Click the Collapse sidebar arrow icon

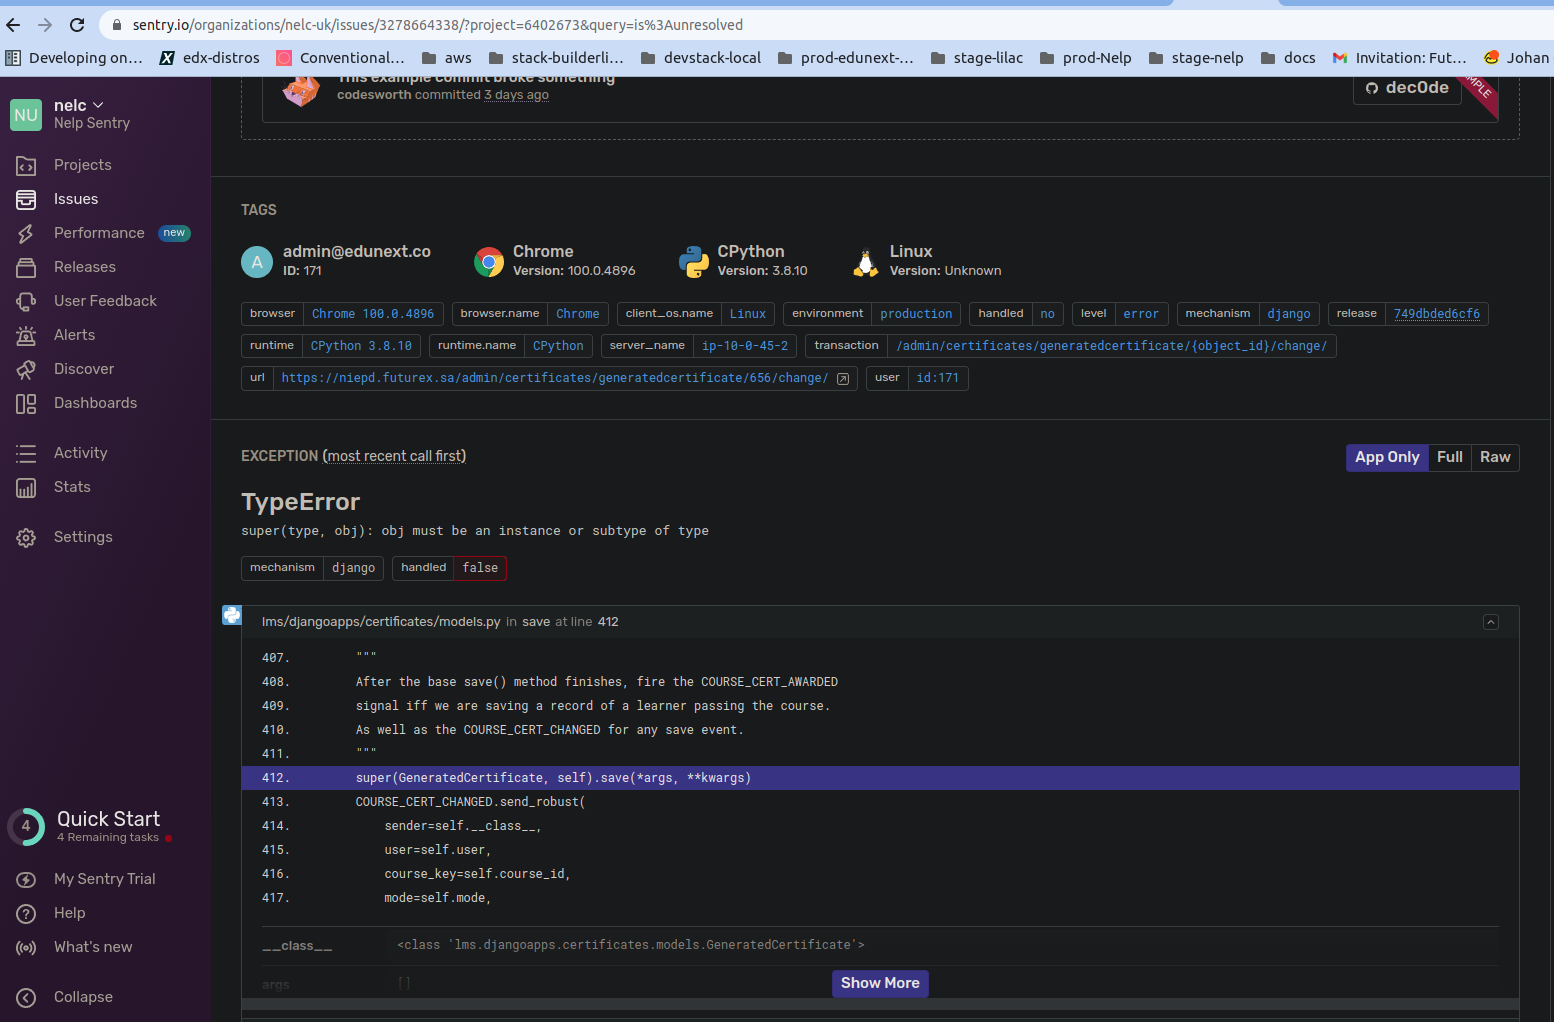click(26, 998)
